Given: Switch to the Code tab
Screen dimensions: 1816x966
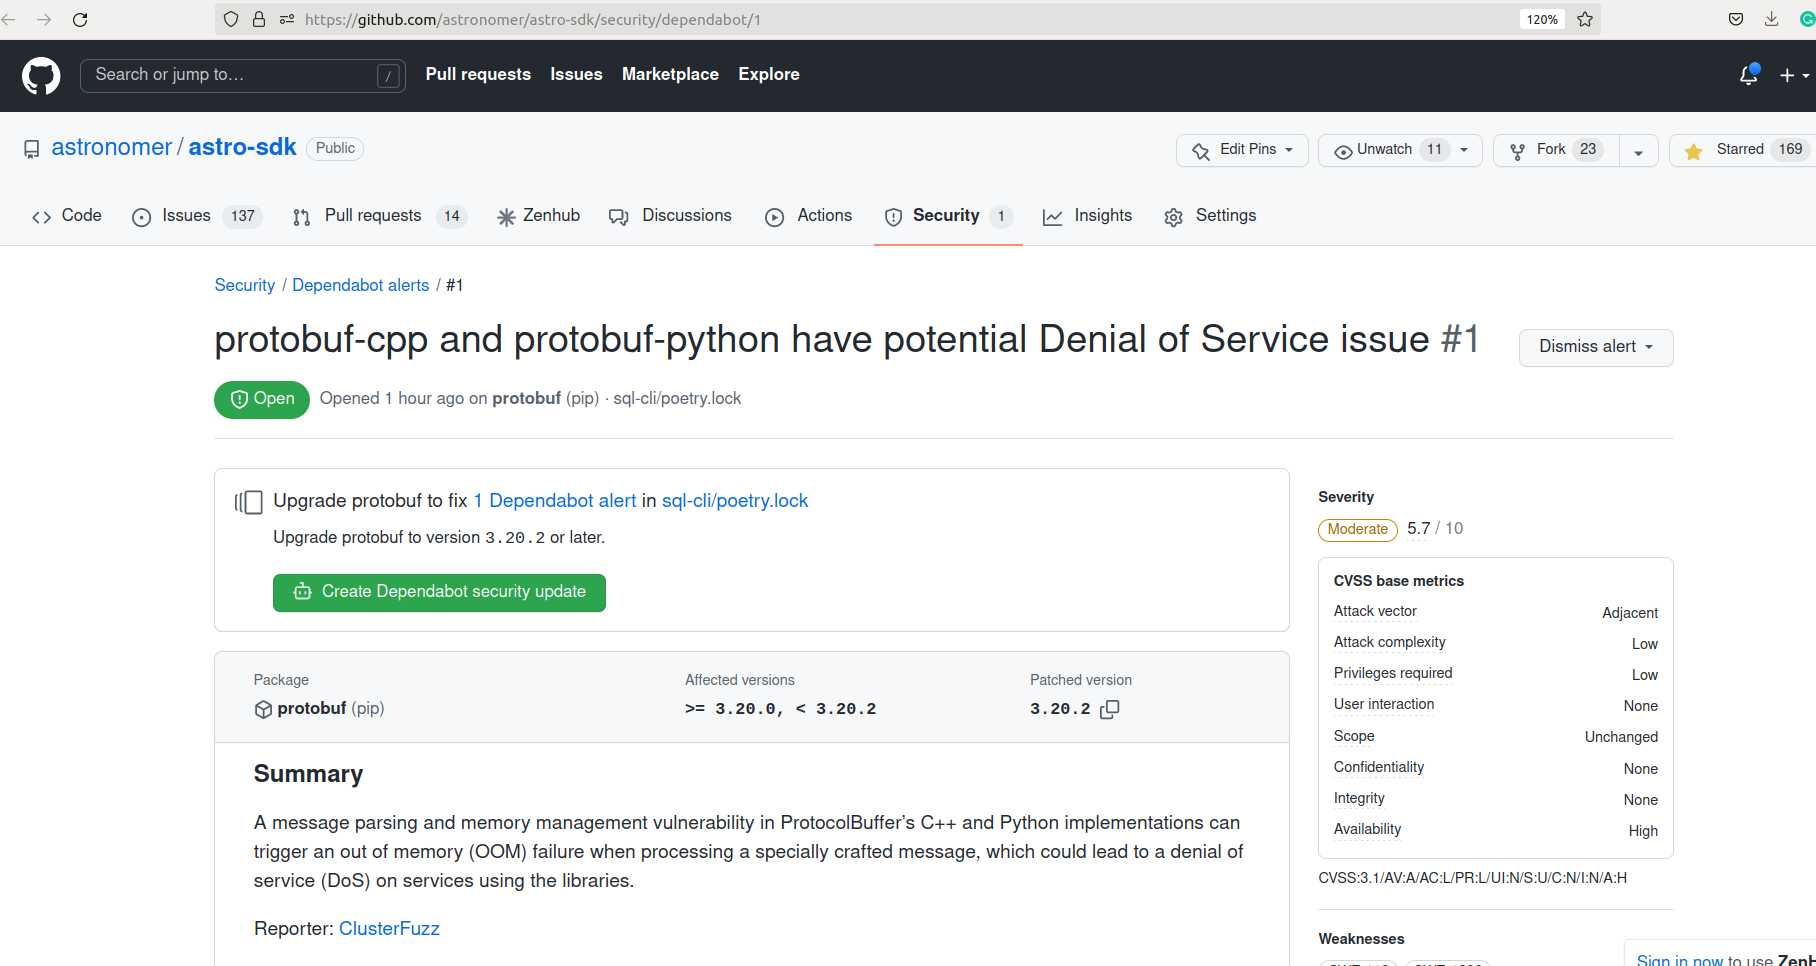Looking at the screenshot, I should (x=67, y=216).
